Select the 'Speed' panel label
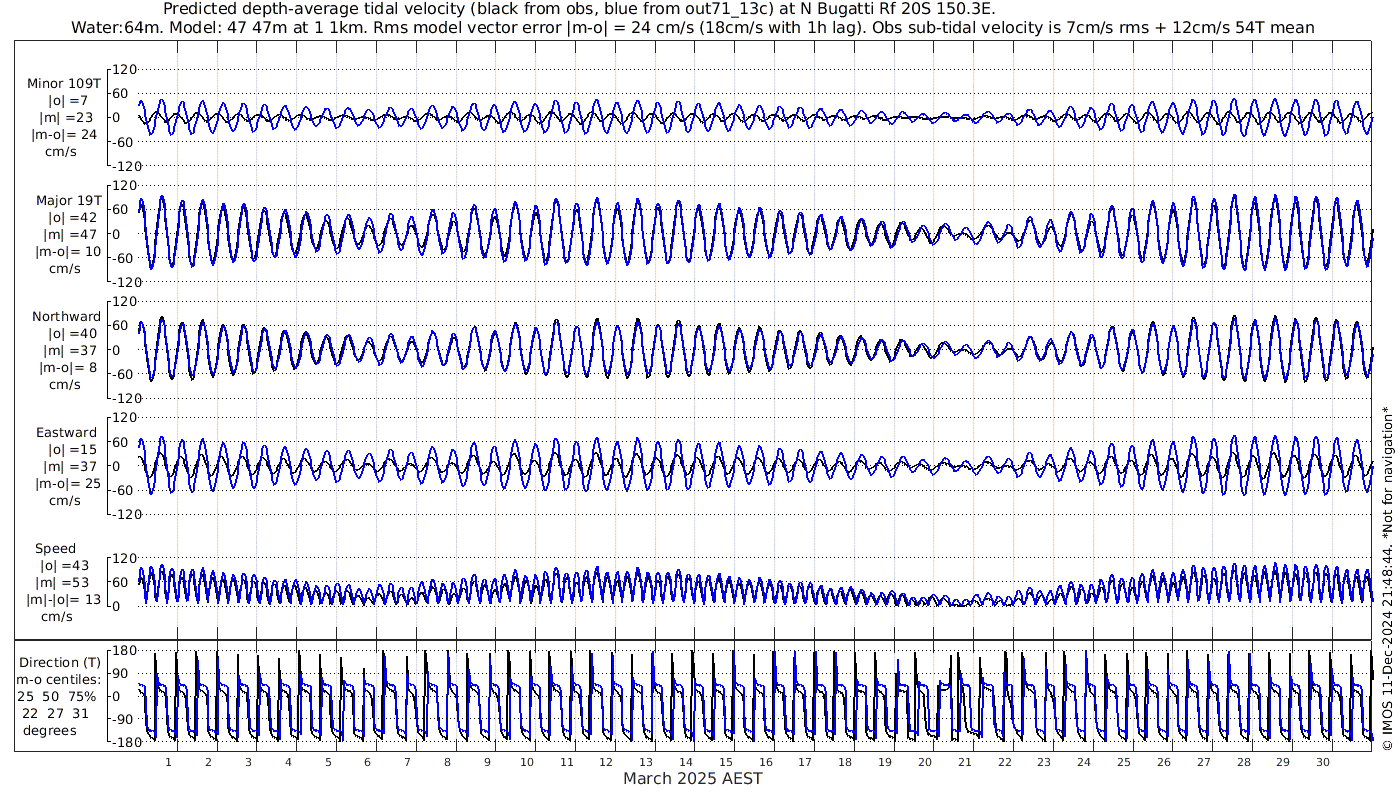Screen dimensions: 1400x800 click(x=55, y=549)
